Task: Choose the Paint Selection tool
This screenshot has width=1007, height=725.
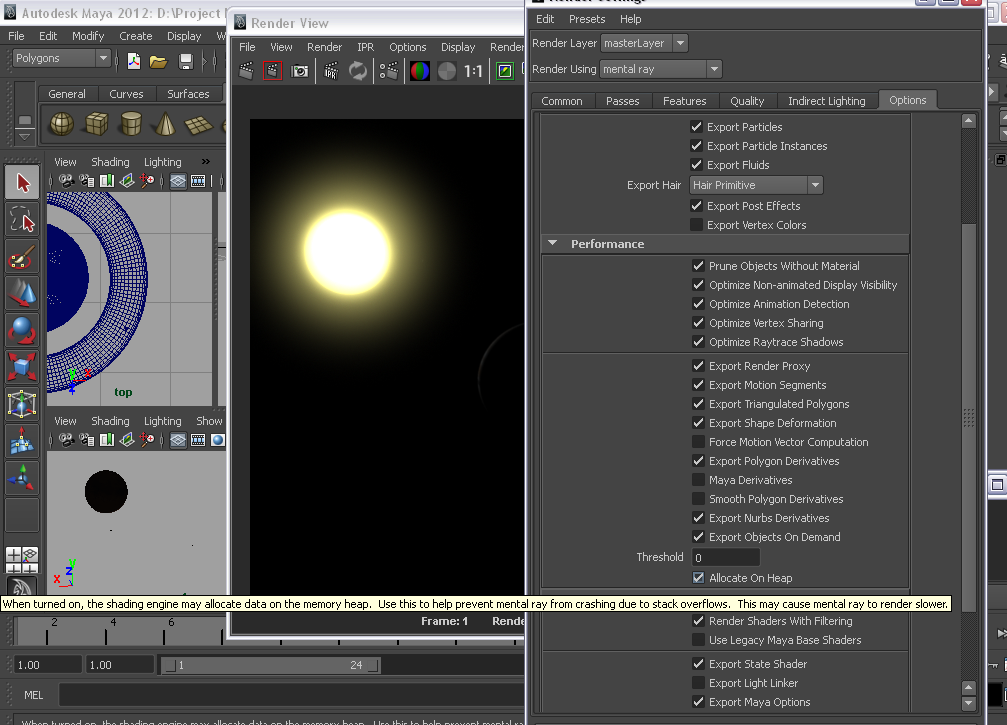Action: pos(22,257)
